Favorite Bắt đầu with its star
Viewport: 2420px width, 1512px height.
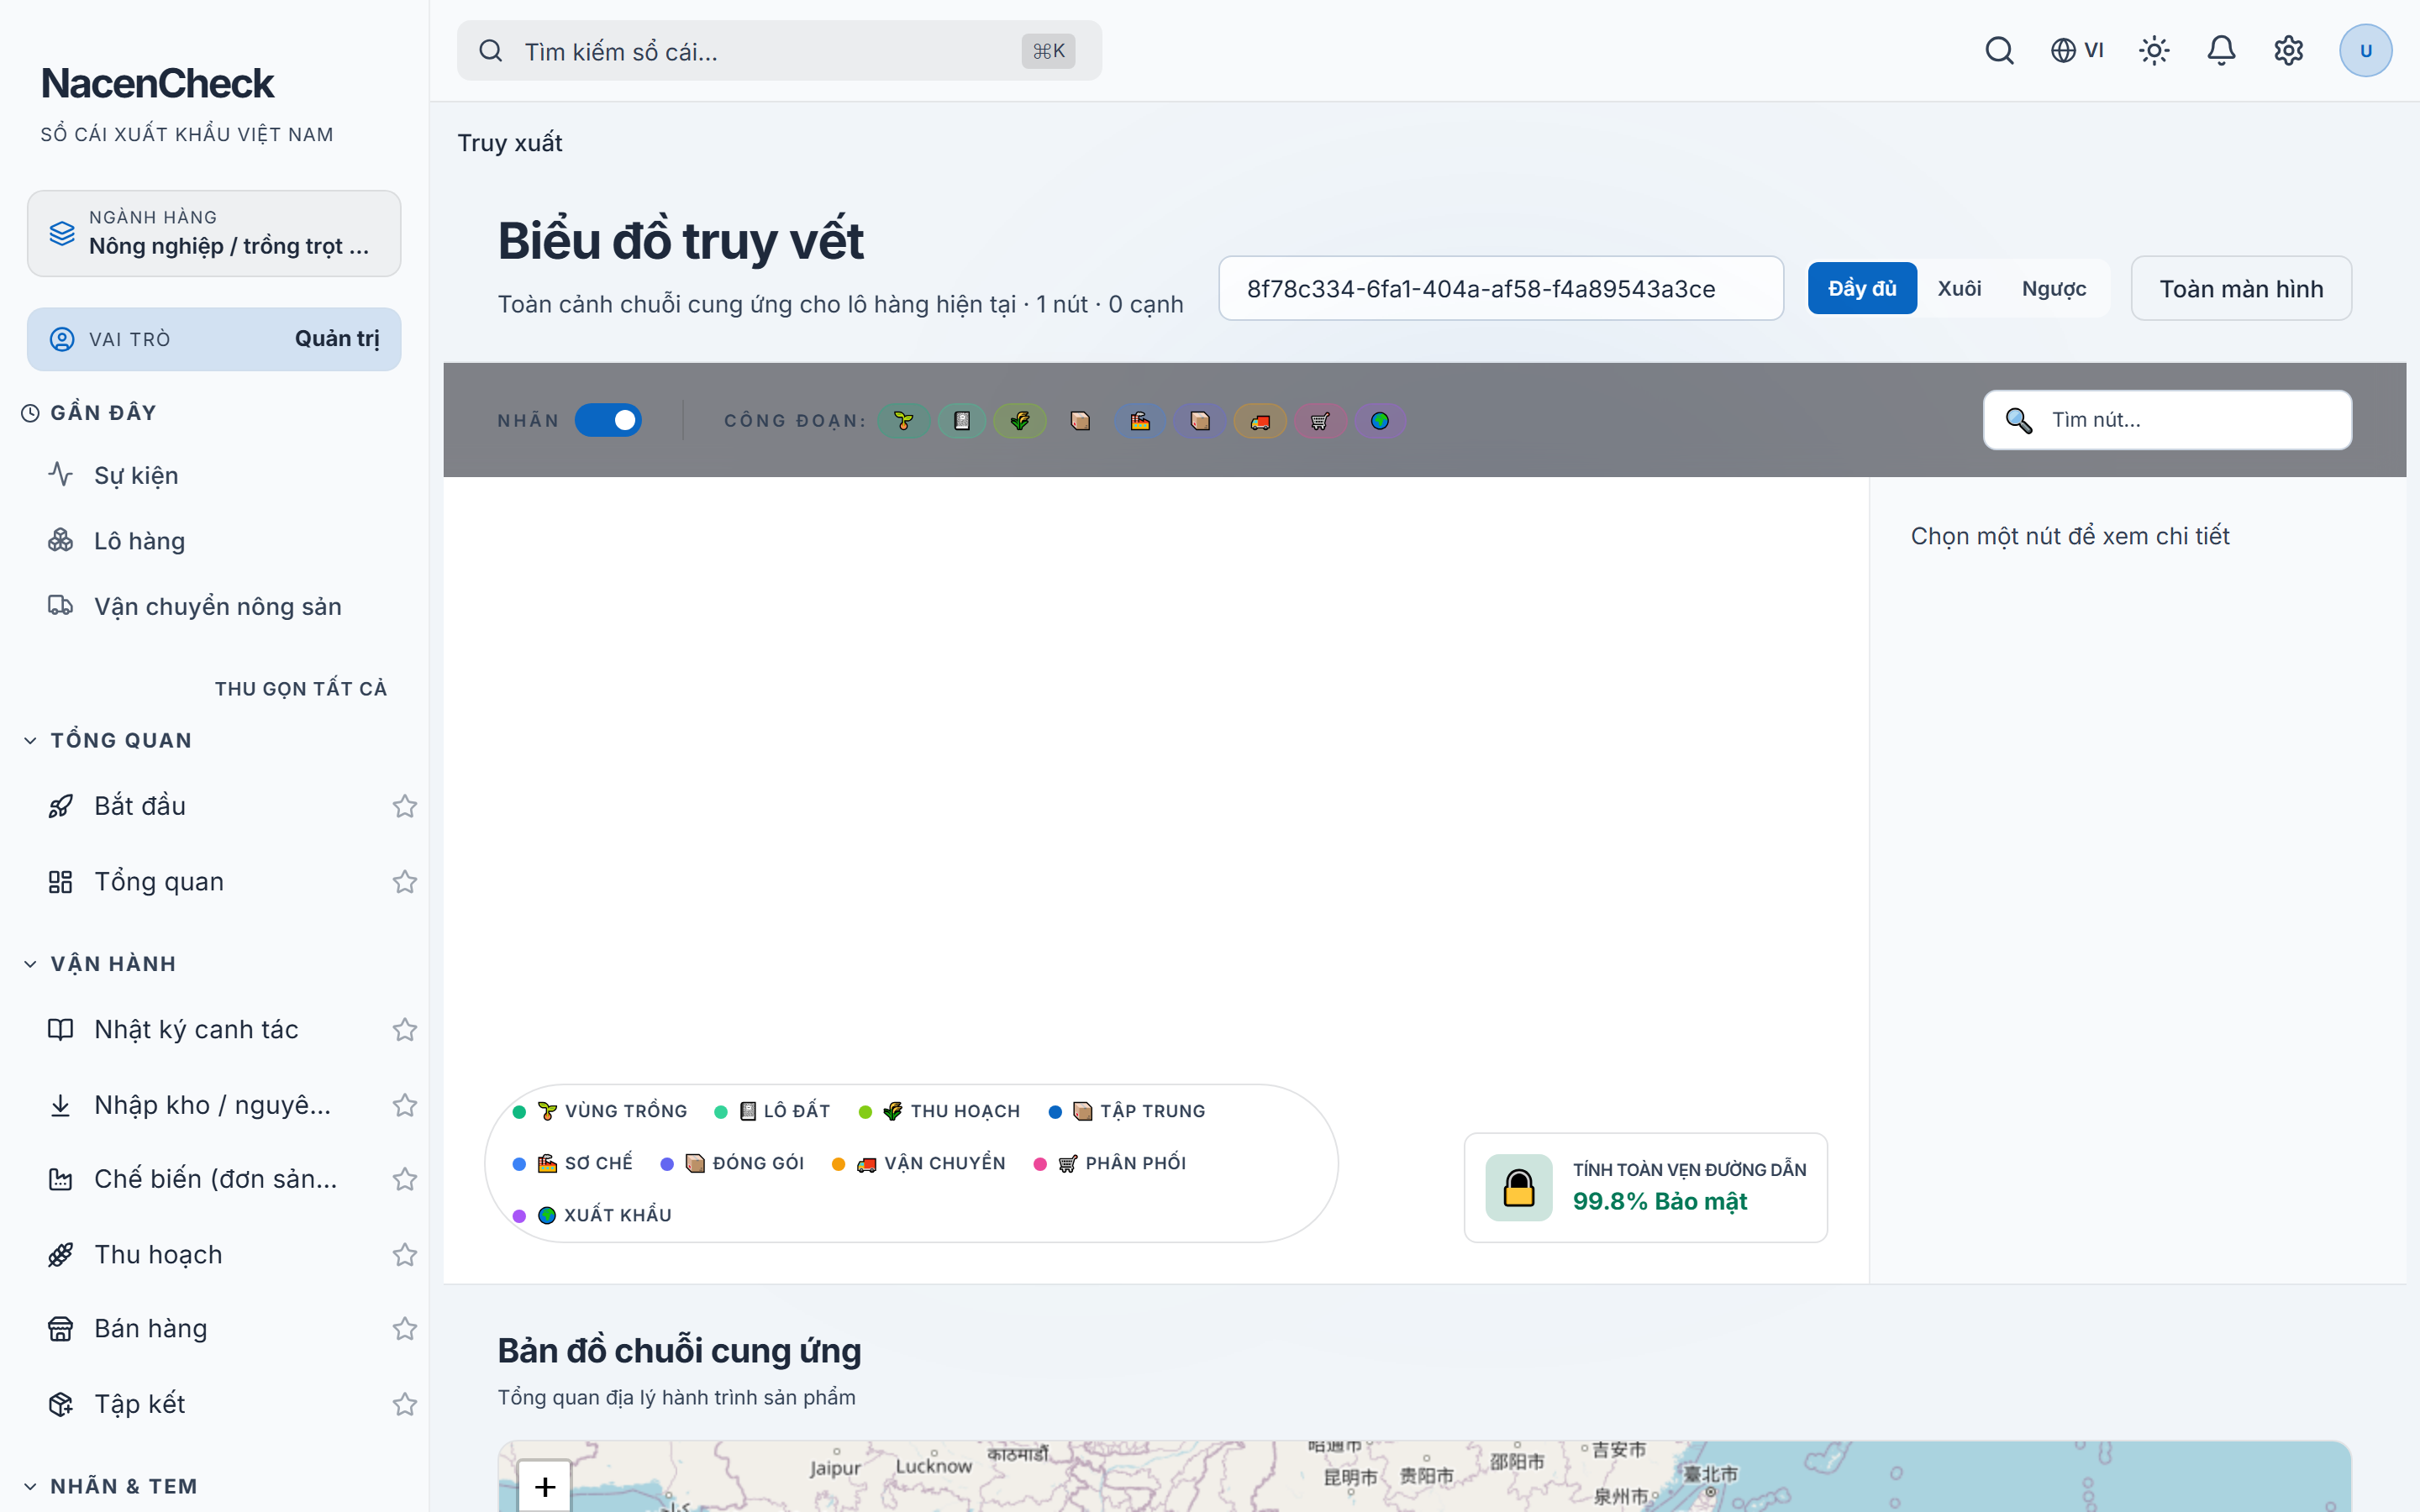click(x=404, y=806)
